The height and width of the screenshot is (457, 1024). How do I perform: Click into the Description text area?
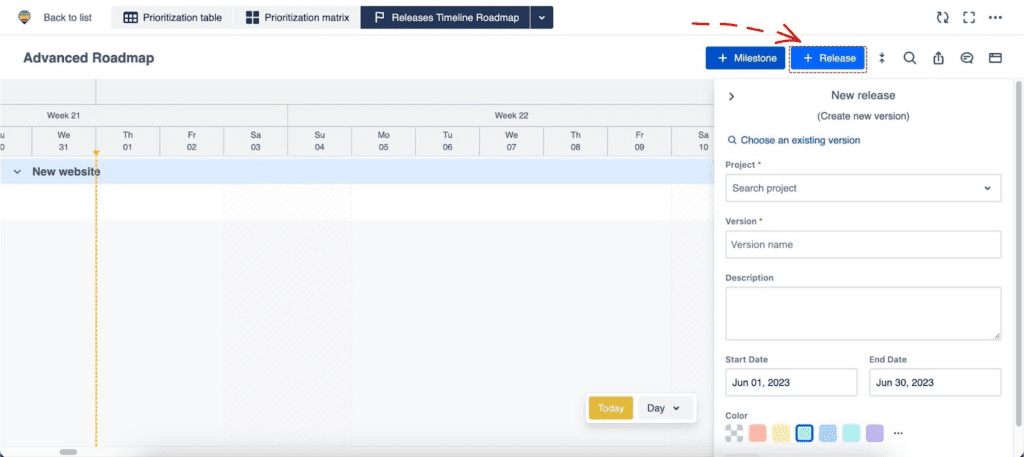(863, 313)
